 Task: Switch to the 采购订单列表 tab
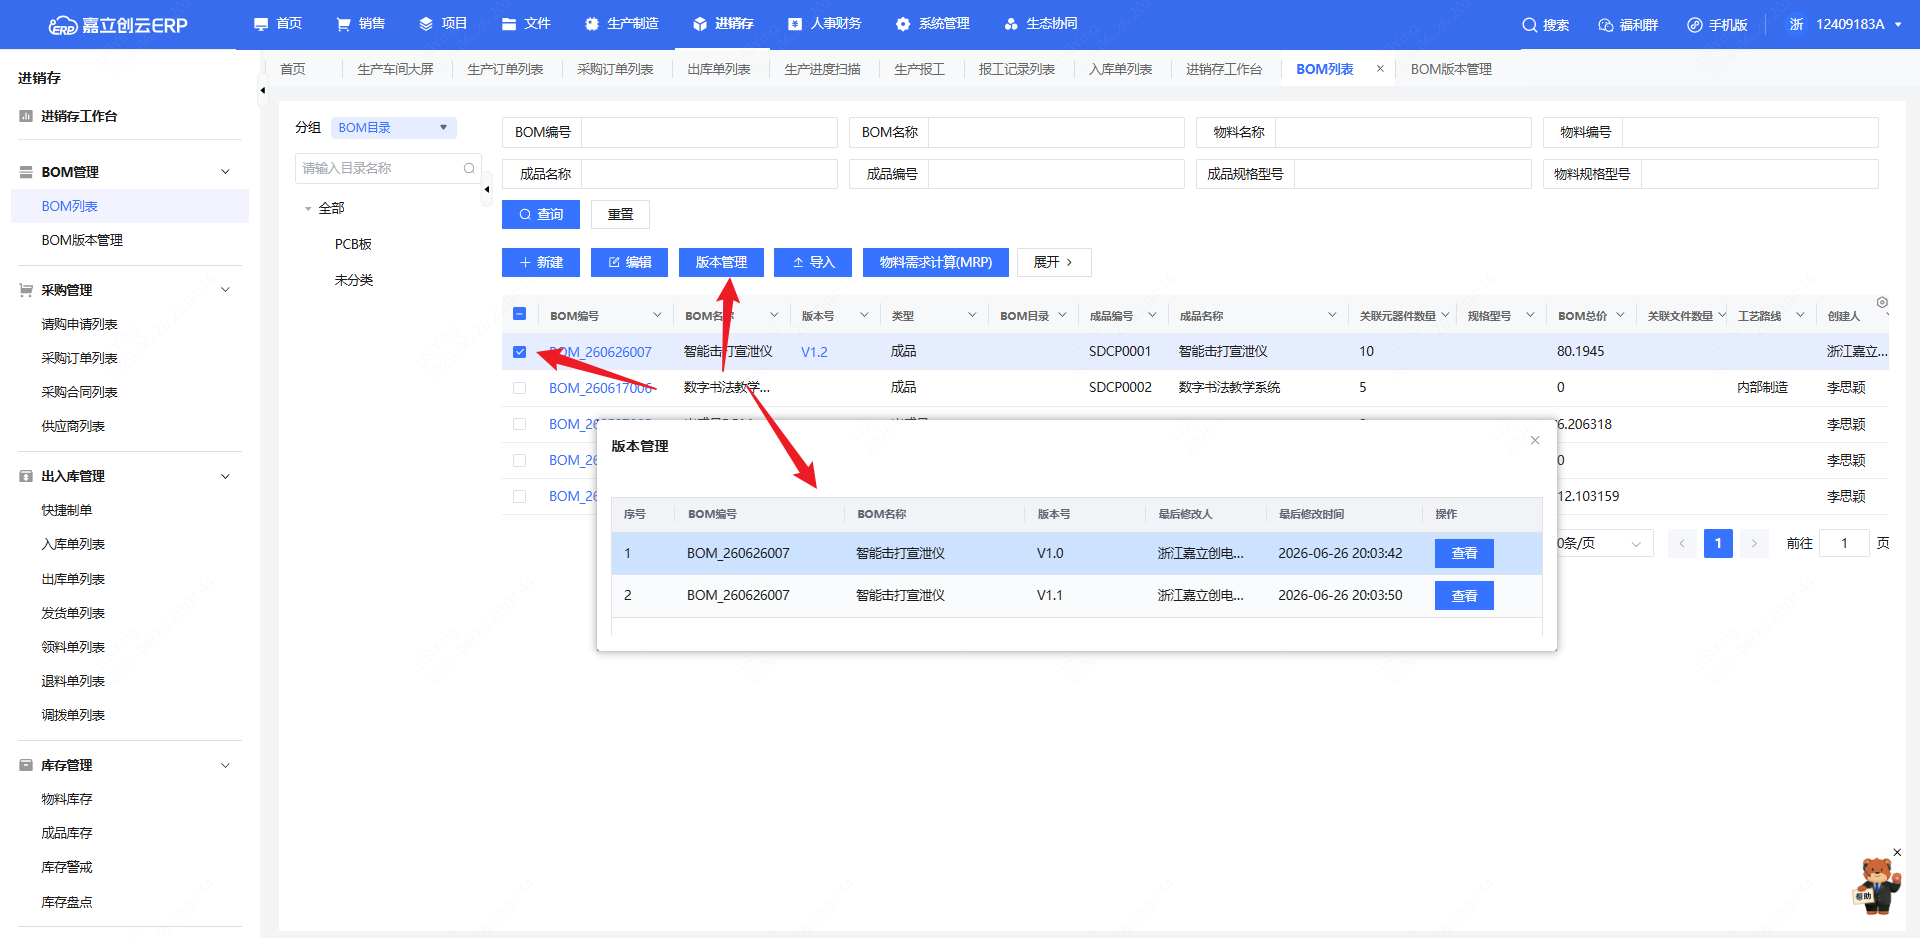pyautogui.click(x=615, y=69)
